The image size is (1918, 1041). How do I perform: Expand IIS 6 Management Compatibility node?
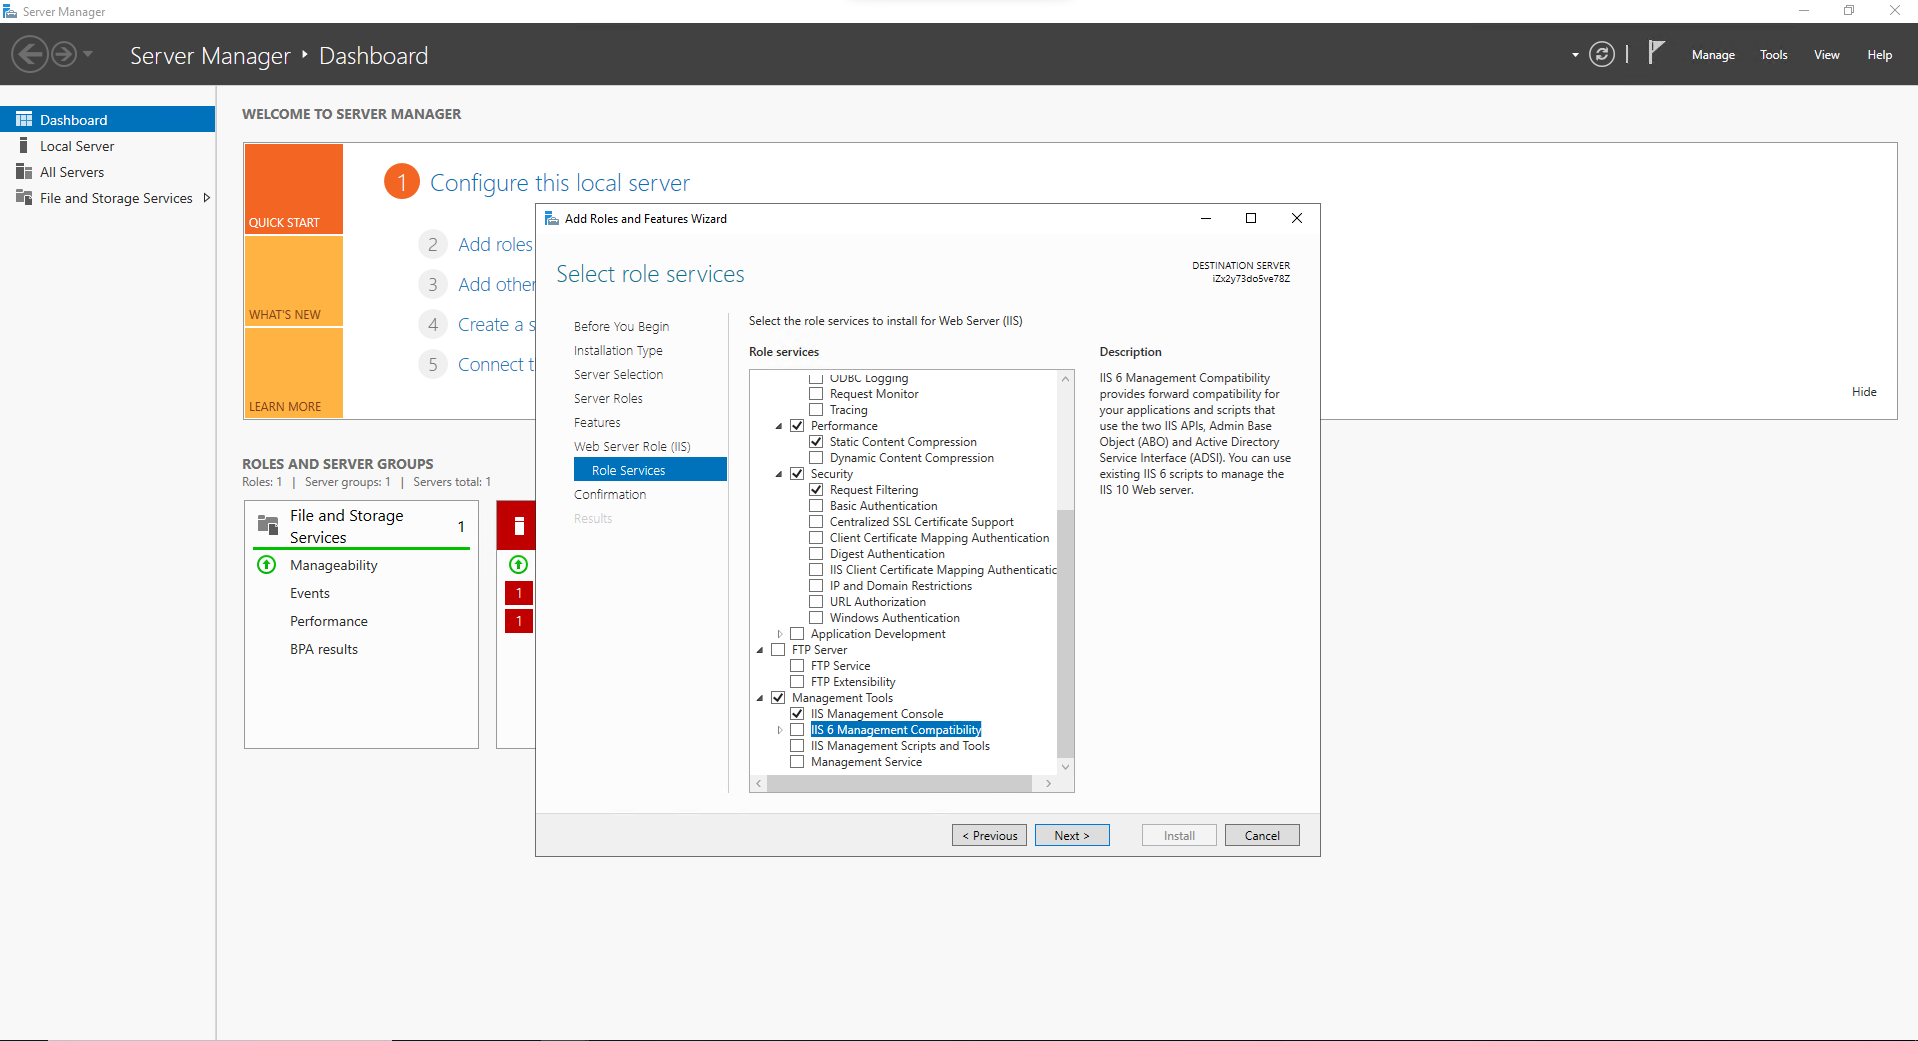(780, 730)
